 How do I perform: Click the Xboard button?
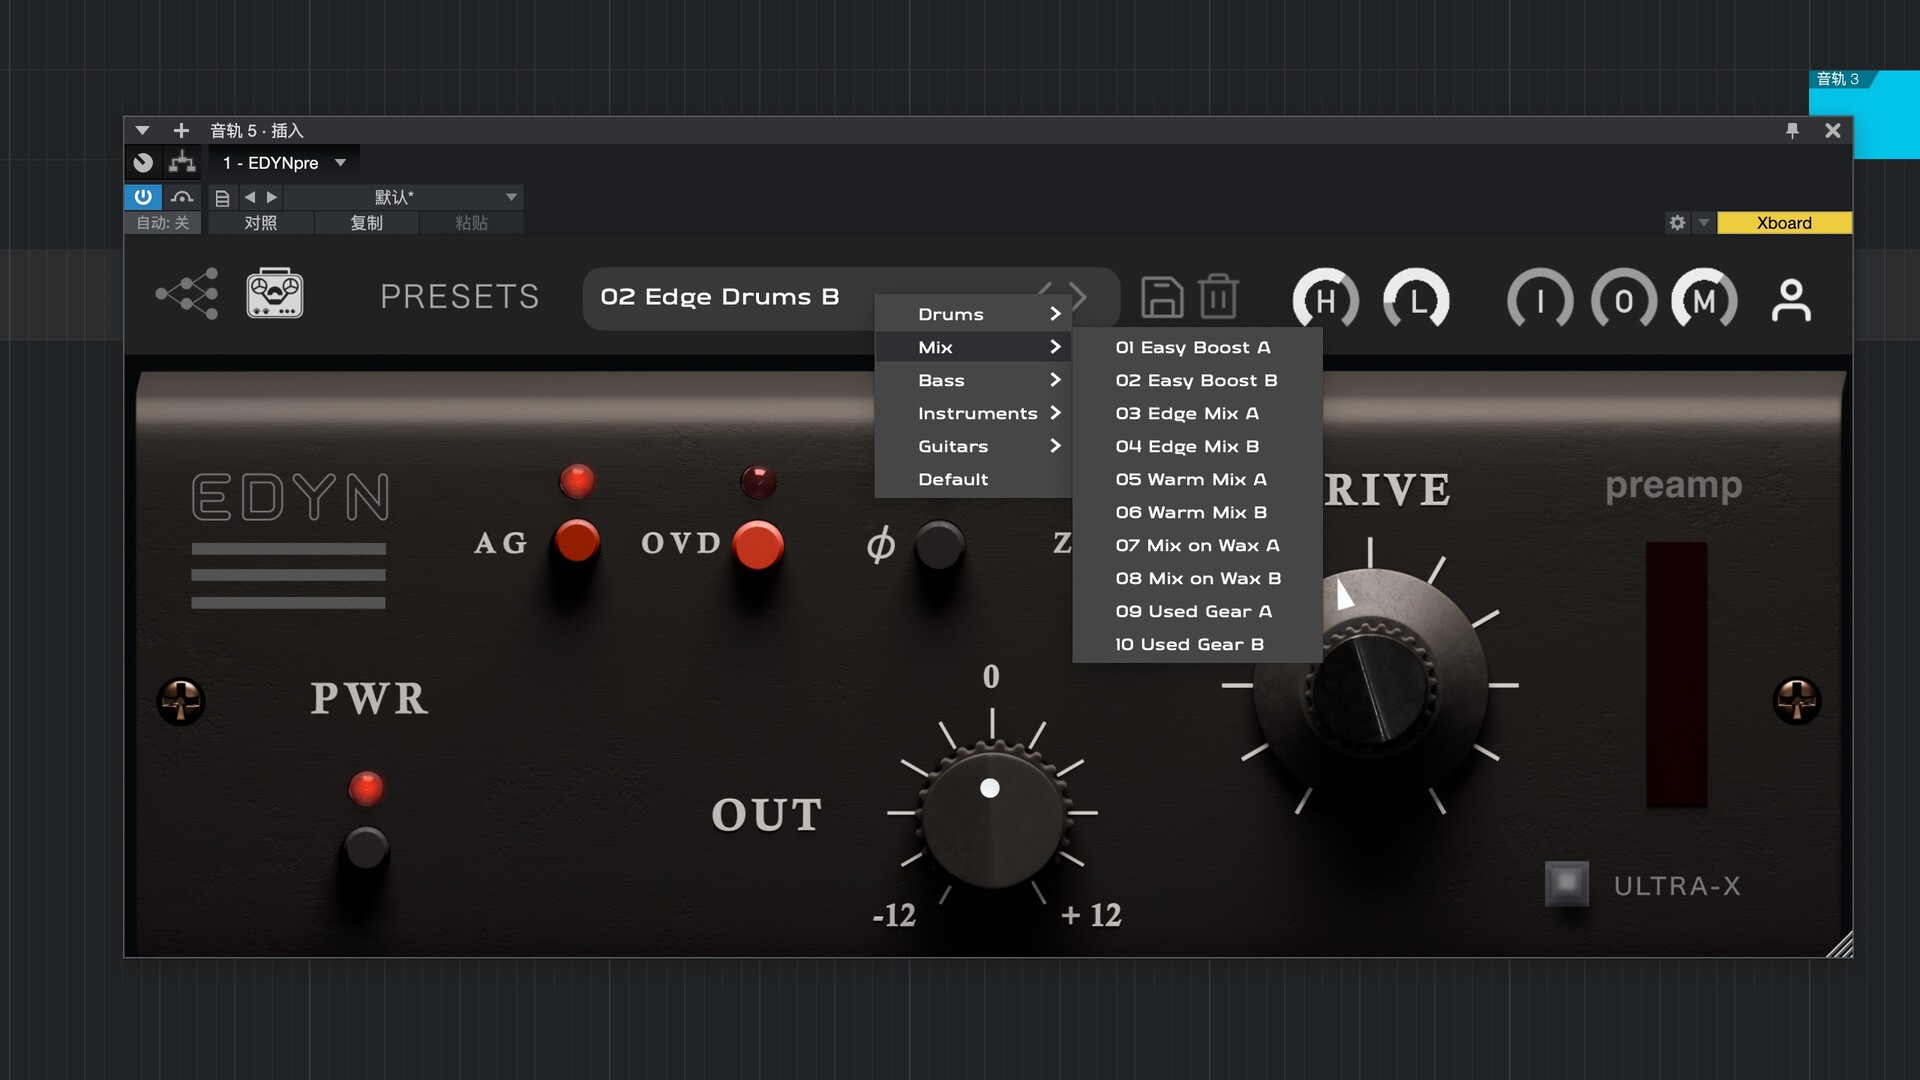point(1784,223)
